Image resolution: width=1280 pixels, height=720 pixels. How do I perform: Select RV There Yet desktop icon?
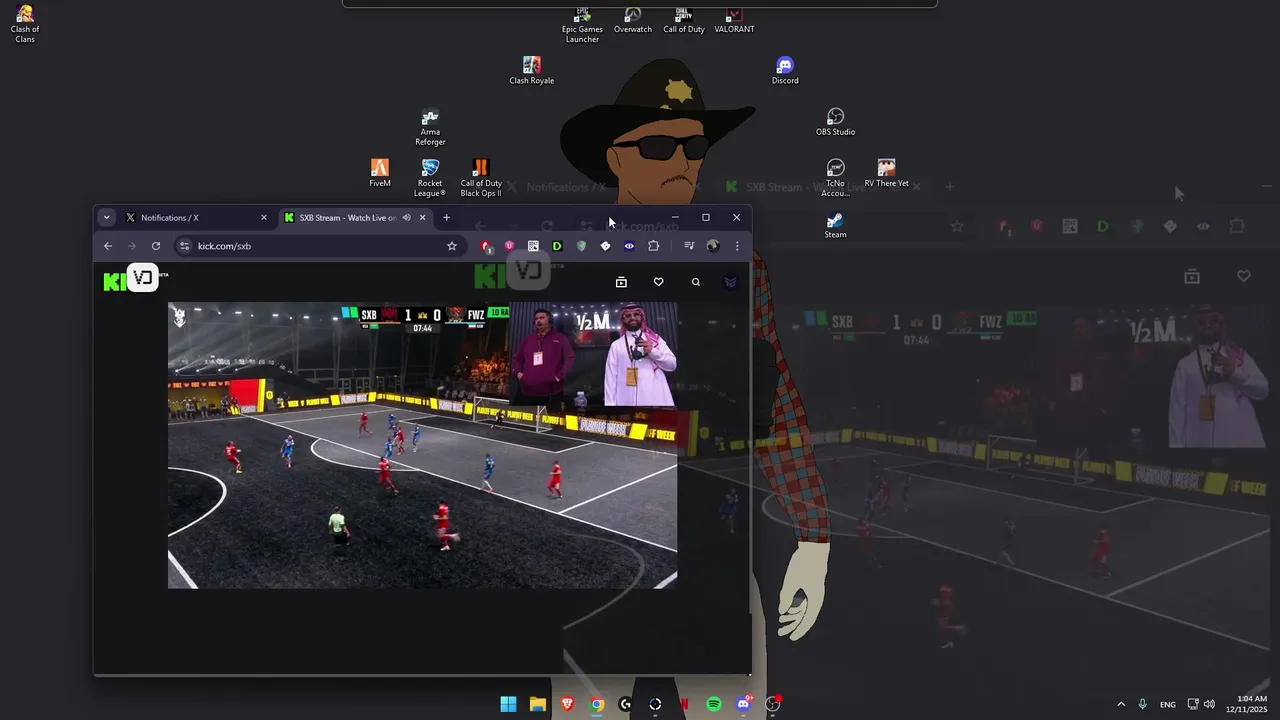(887, 173)
